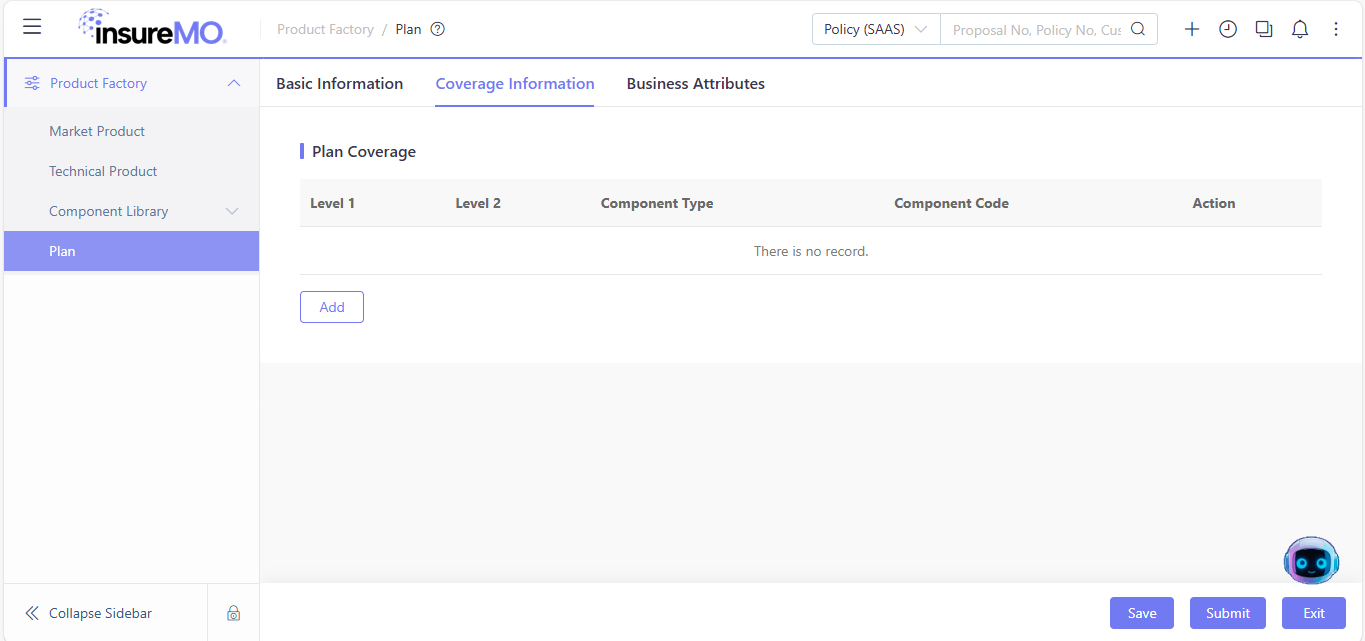Click the lock icon in sidebar footer
This screenshot has height=641, width=1365.
233,613
